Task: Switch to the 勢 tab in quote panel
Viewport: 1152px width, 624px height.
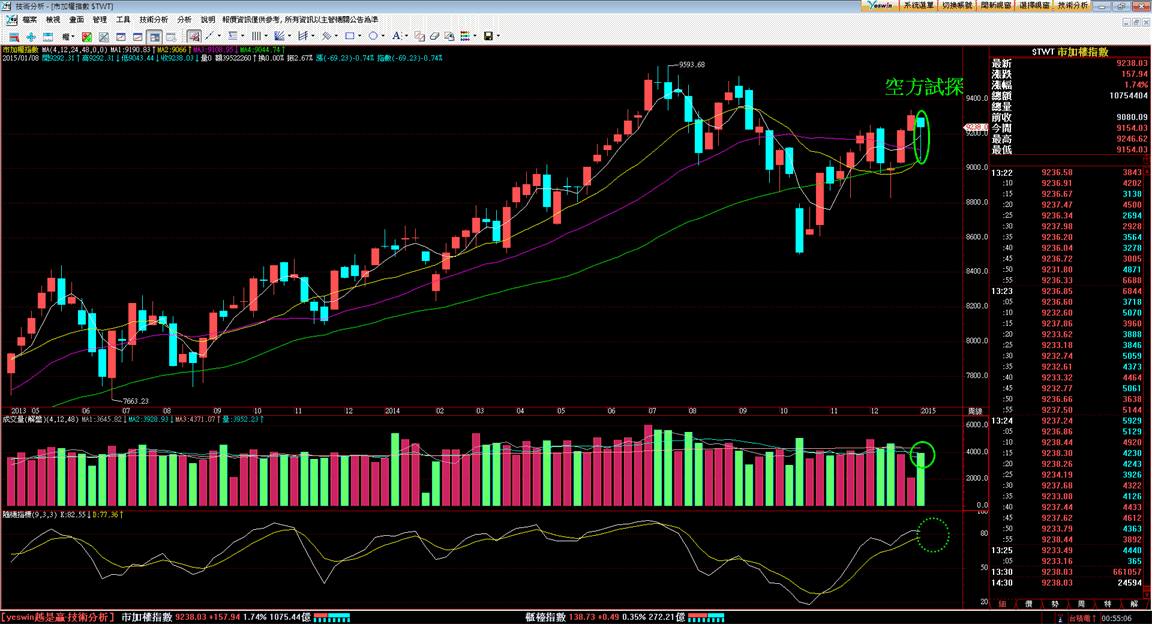Action: tap(1055, 603)
